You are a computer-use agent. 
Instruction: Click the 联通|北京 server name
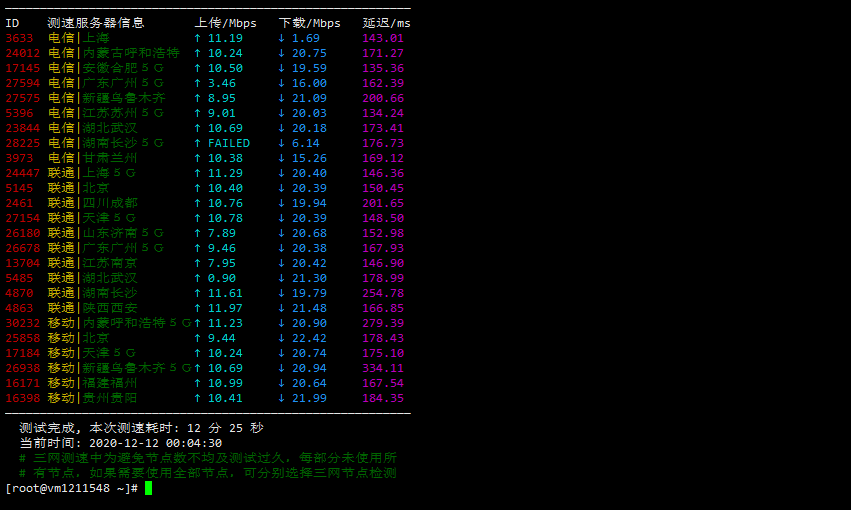point(79,188)
